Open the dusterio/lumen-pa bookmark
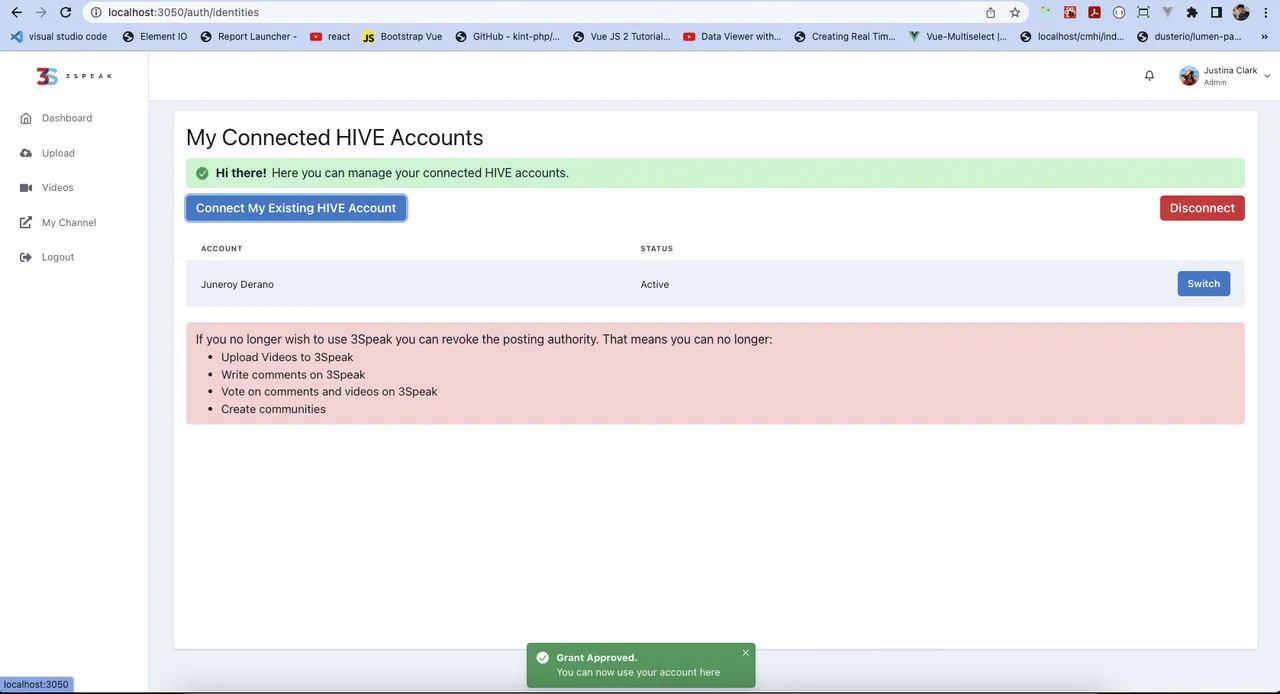 1188,36
